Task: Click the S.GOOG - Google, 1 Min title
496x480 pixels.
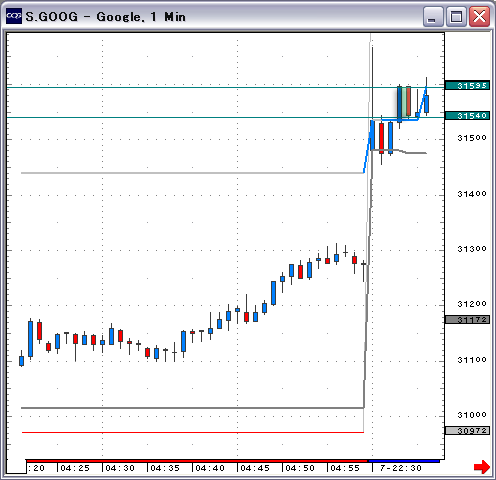Action: pos(105,16)
